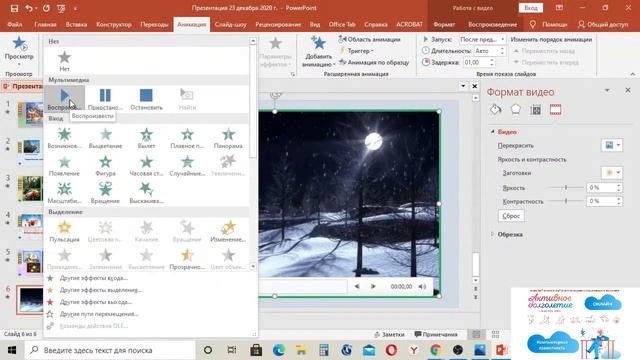The image size is (640, 360).
Task: Apply the Прозрачность emphasis effect
Action: (187, 259)
